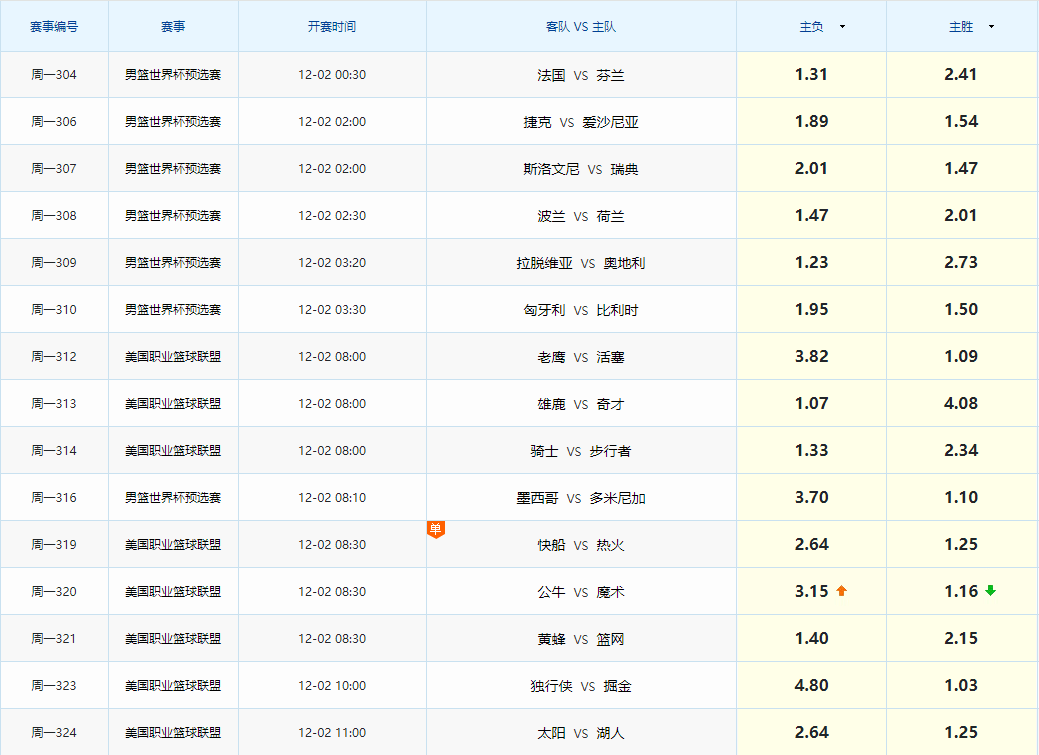Select 主负 odds 1.07 for 雄鹿 VS 奇才
This screenshot has width=1039, height=755.
tap(811, 404)
